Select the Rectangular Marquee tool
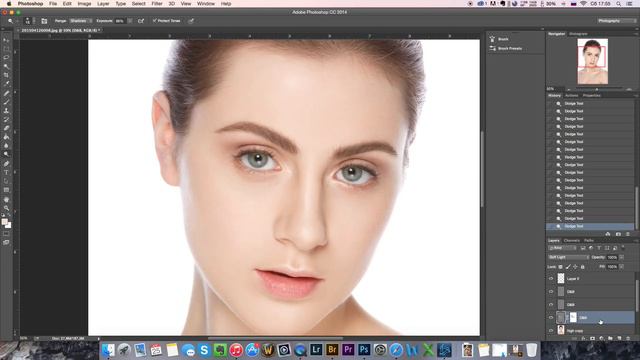 (x=6, y=49)
